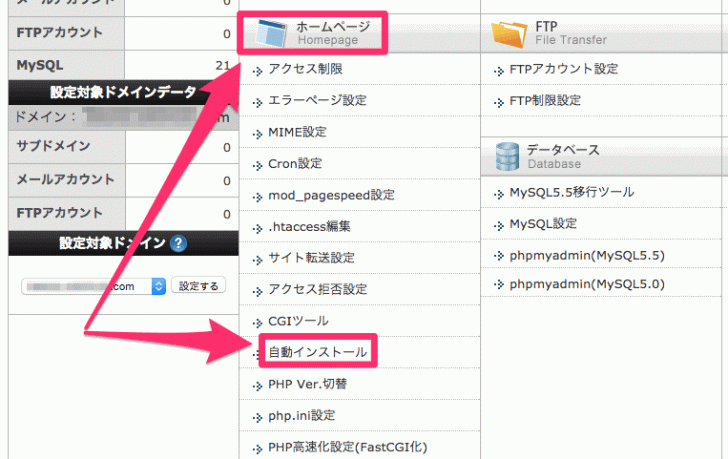Select MIME設定 link
The height and width of the screenshot is (459, 728).
[x=297, y=132]
